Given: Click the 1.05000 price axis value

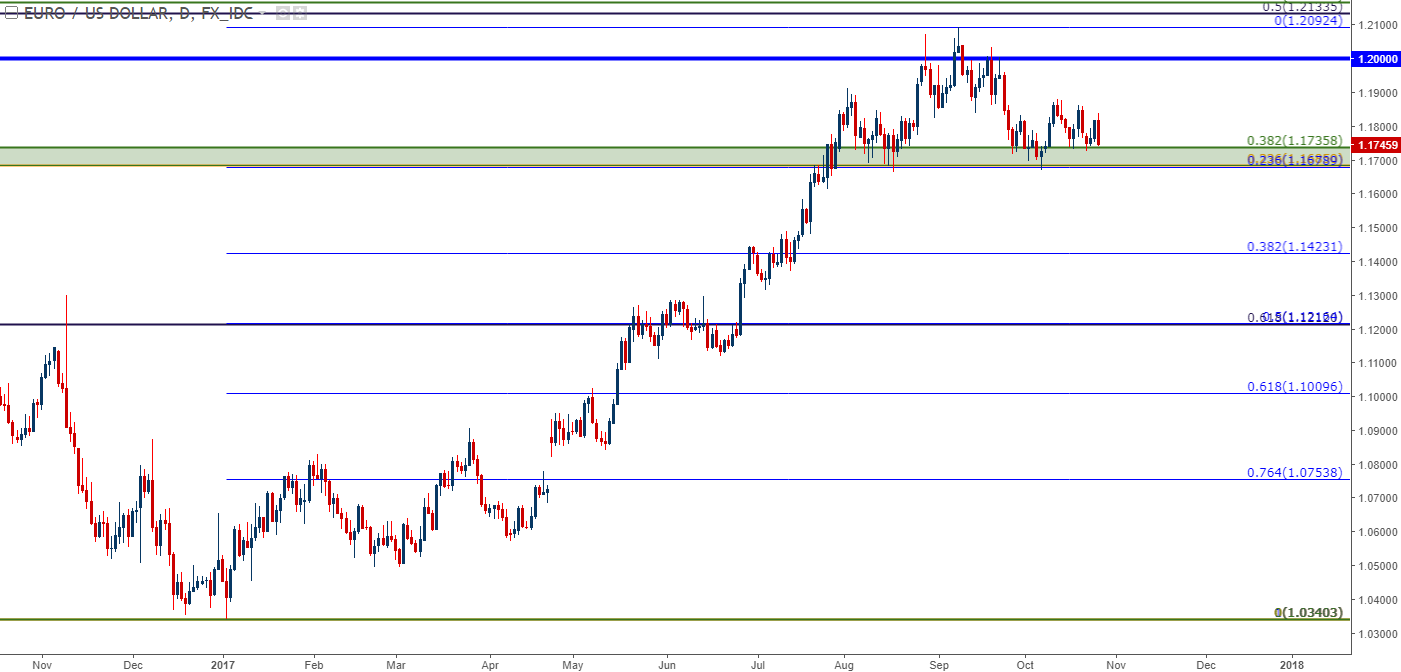Looking at the screenshot, I should (1376, 566).
